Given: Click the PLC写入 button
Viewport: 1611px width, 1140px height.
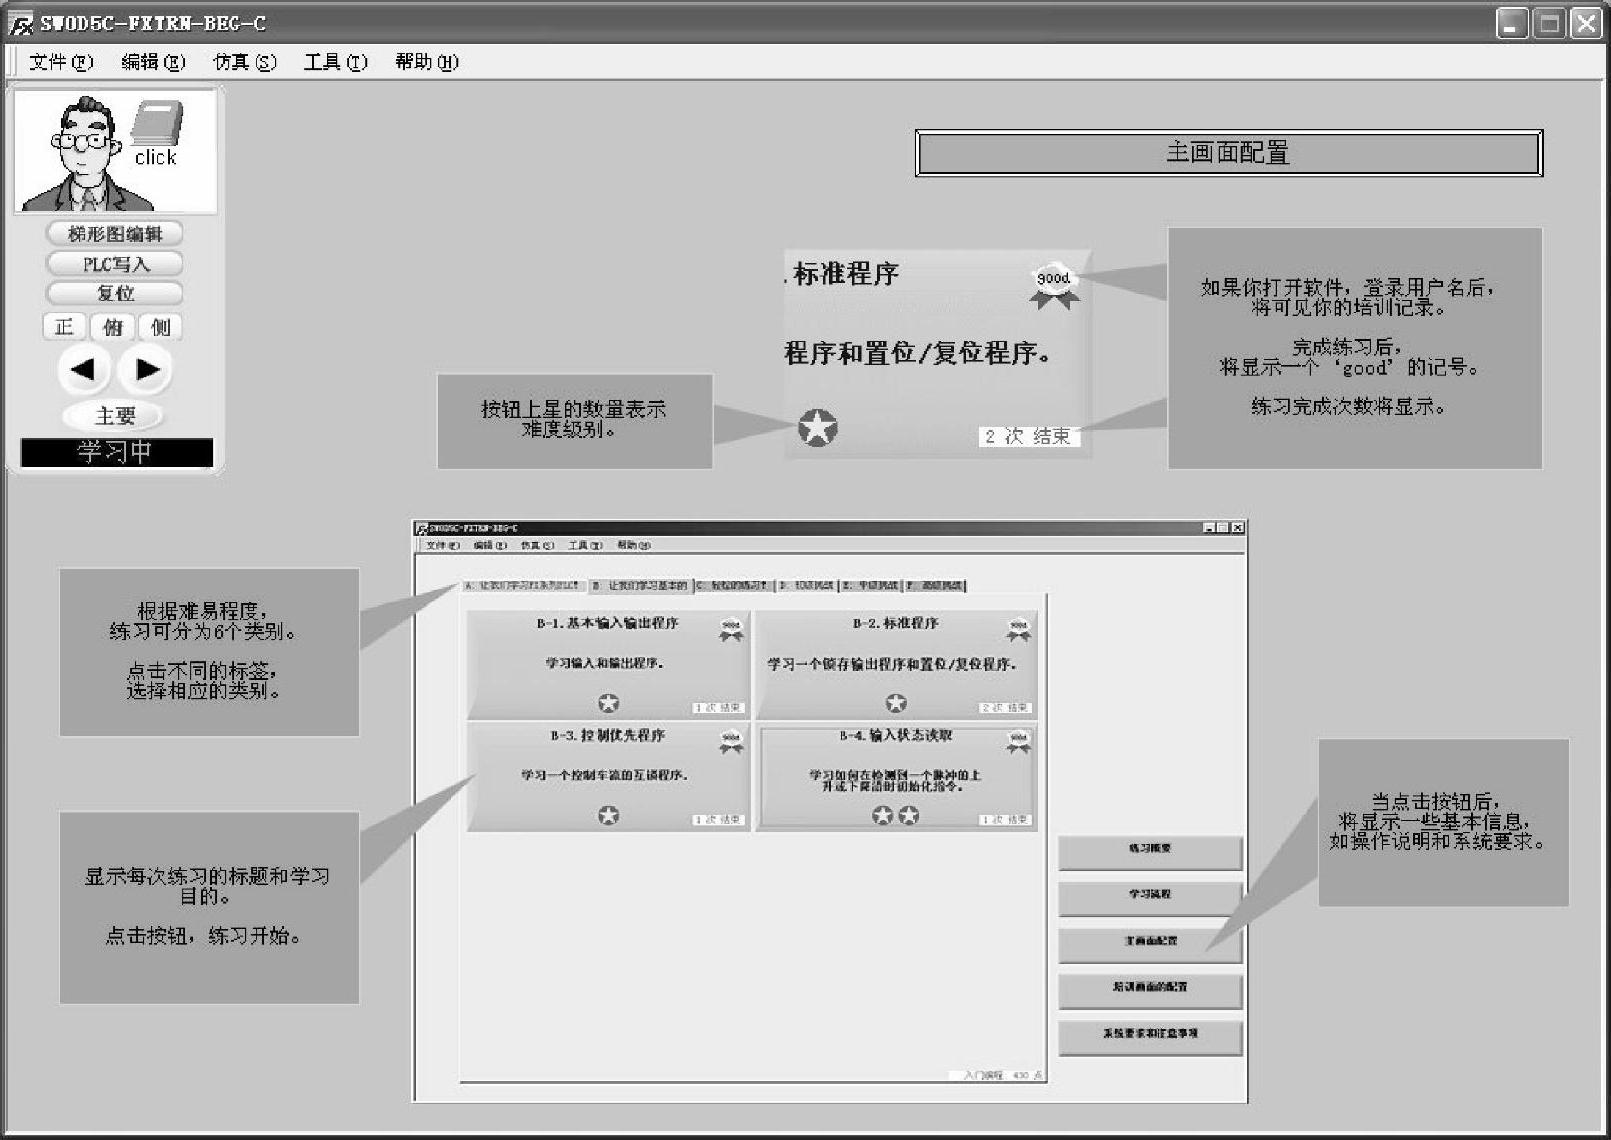Looking at the screenshot, I should click(x=115, y=264).
